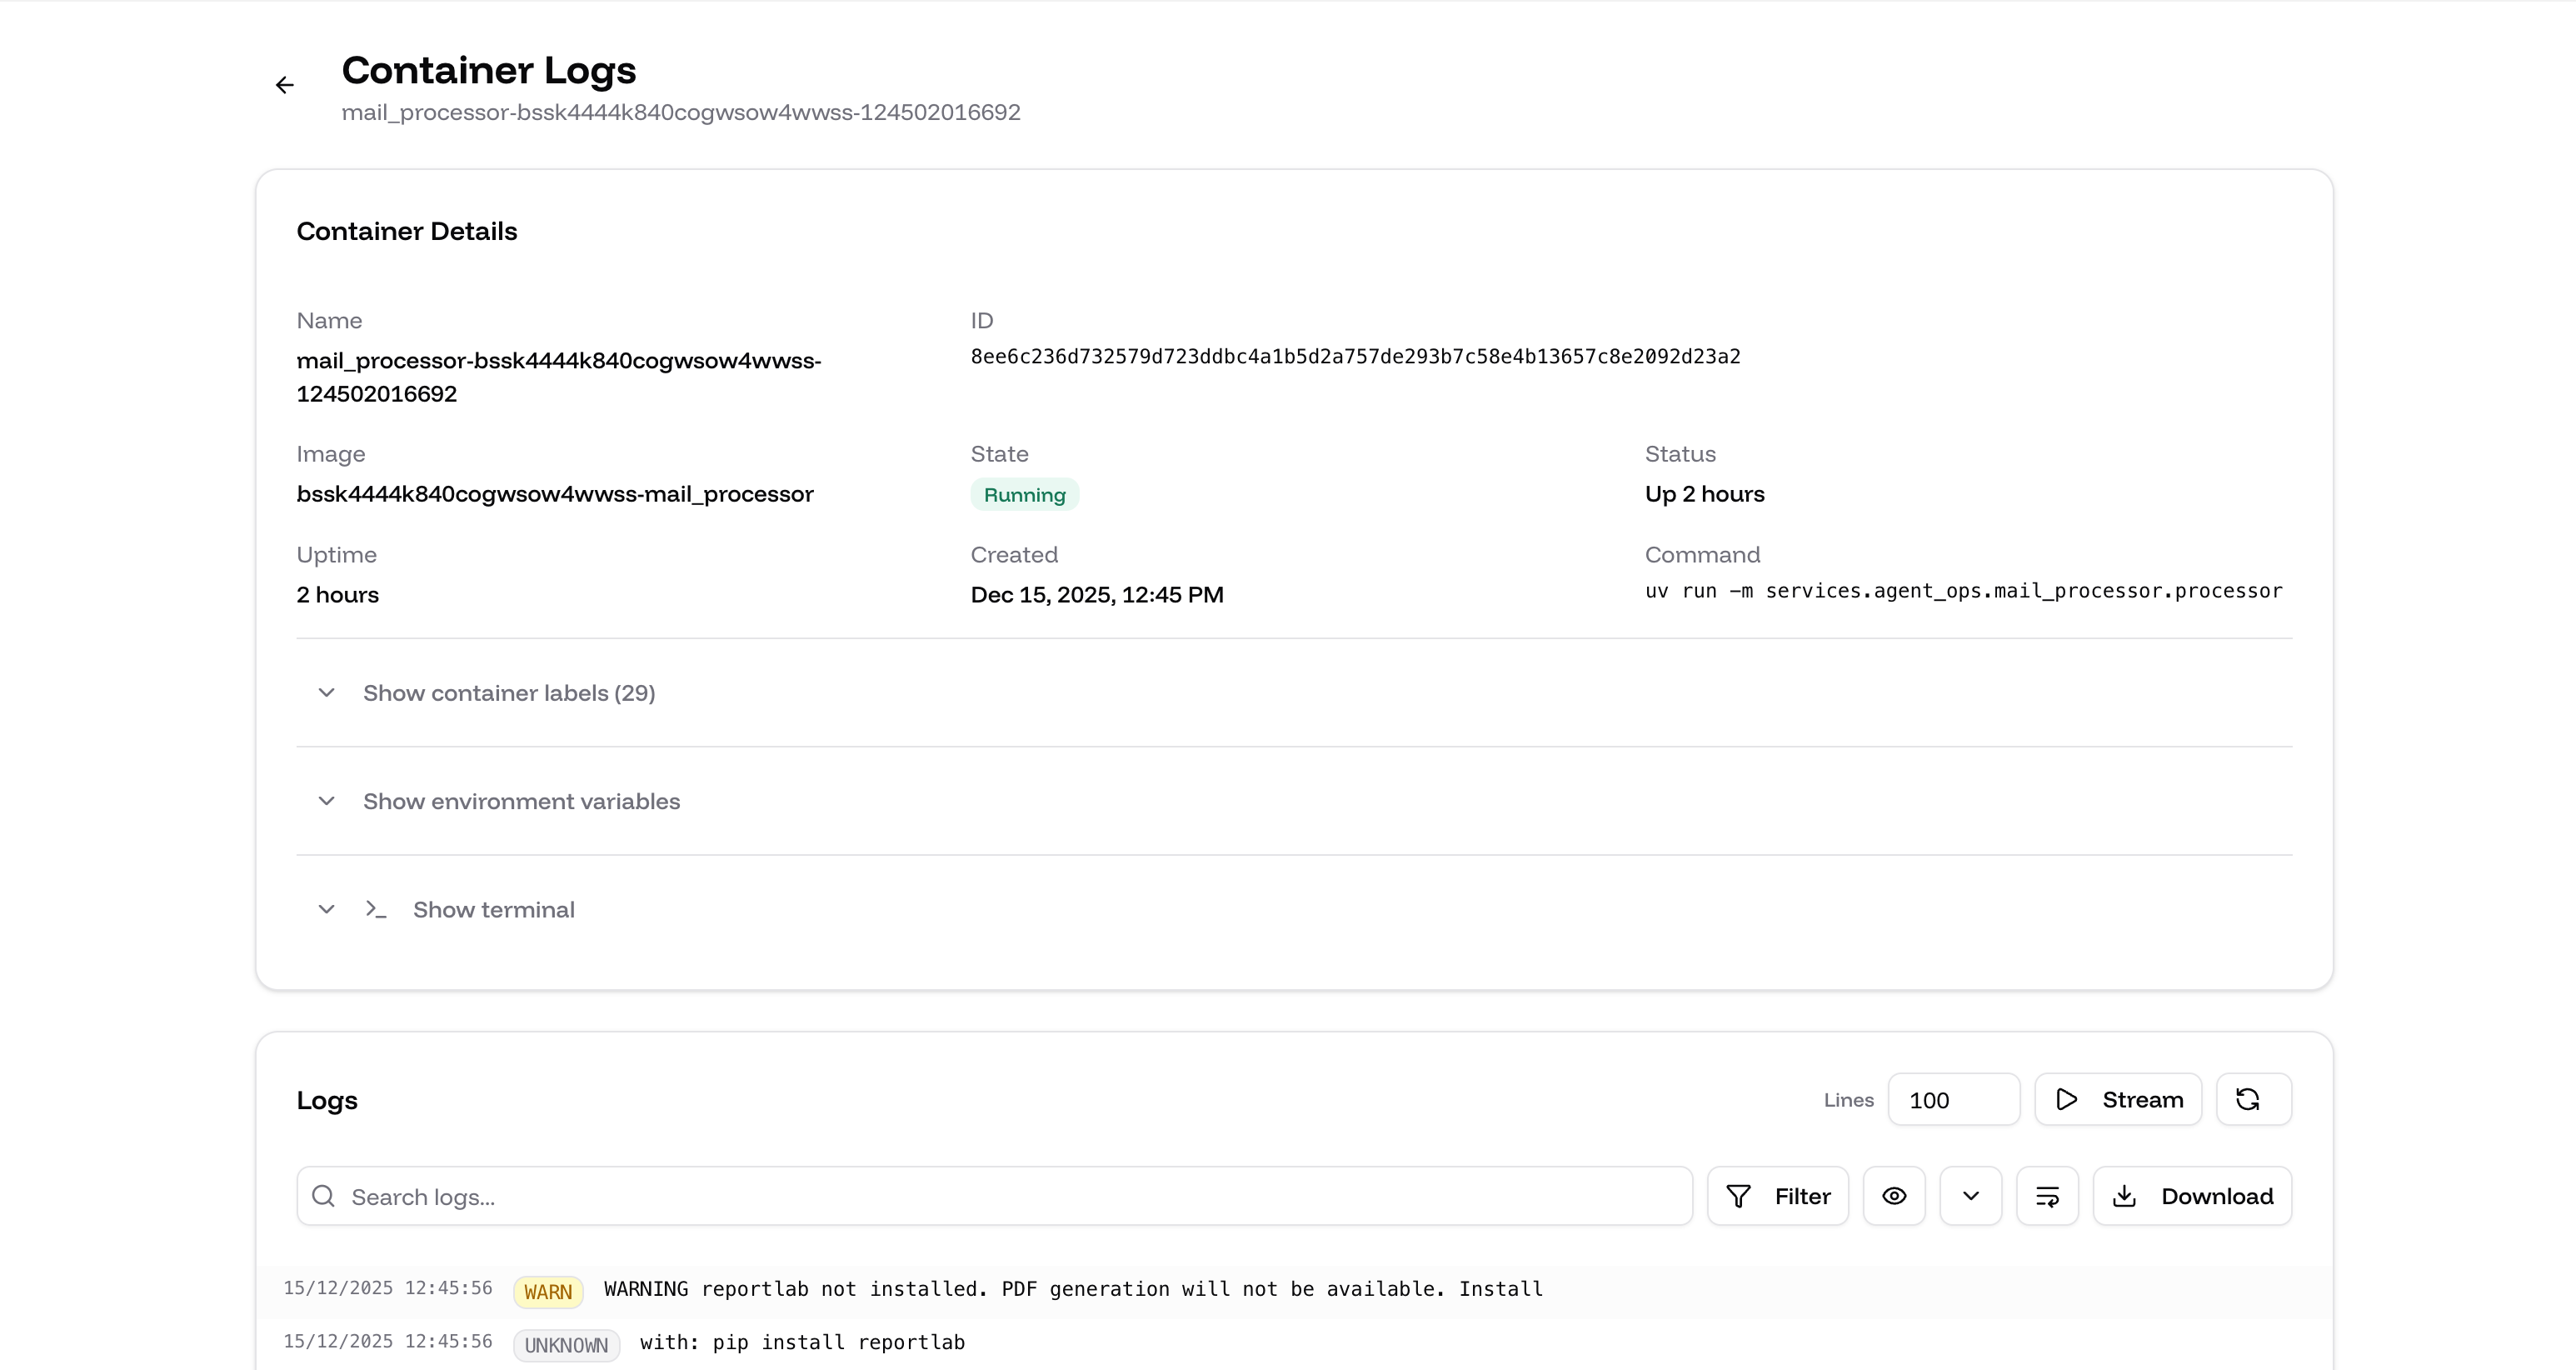This screenshot has width=2576, height=1370.
Task: Click the terminal icon beside Show terminal
Action: [376, 909]
